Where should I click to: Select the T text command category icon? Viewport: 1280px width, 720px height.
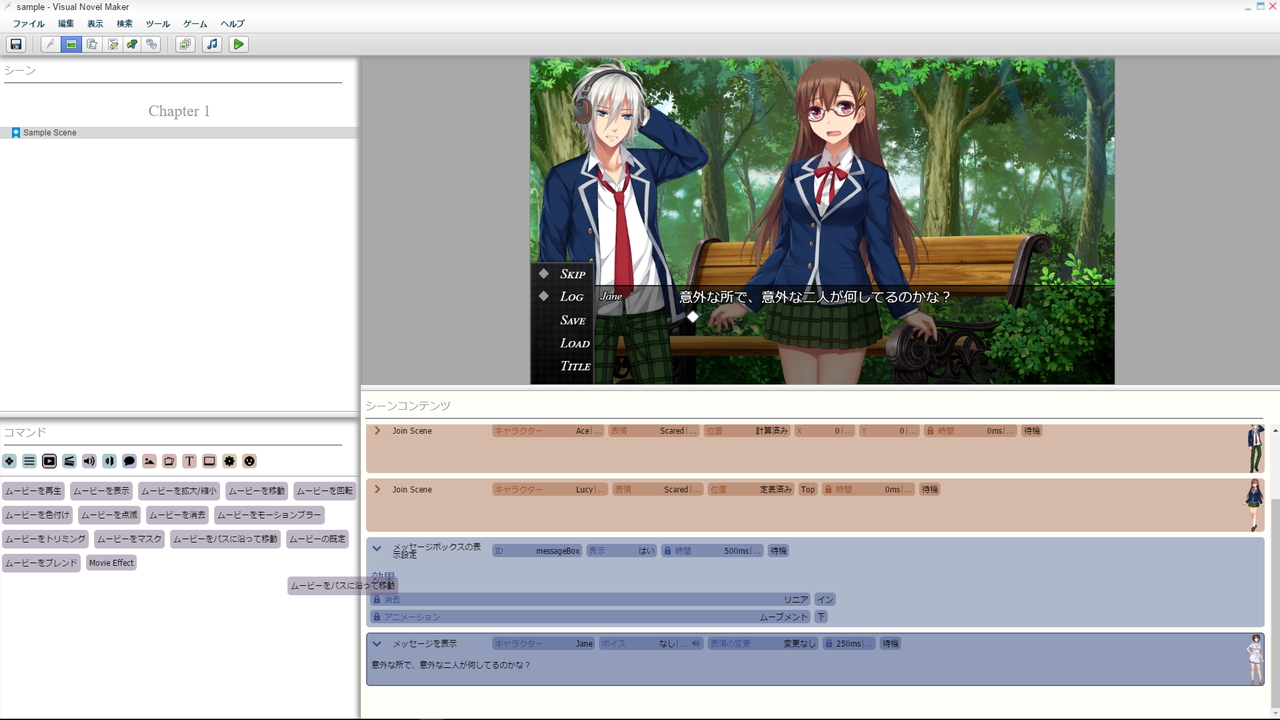(x=187, y=461)
